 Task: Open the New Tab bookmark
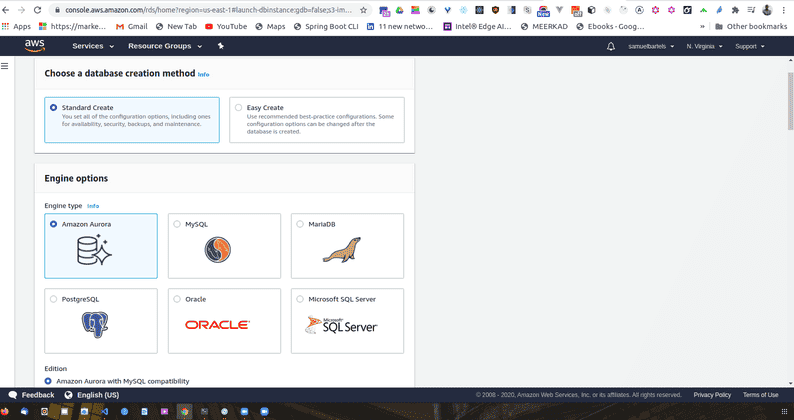[176, 26]
